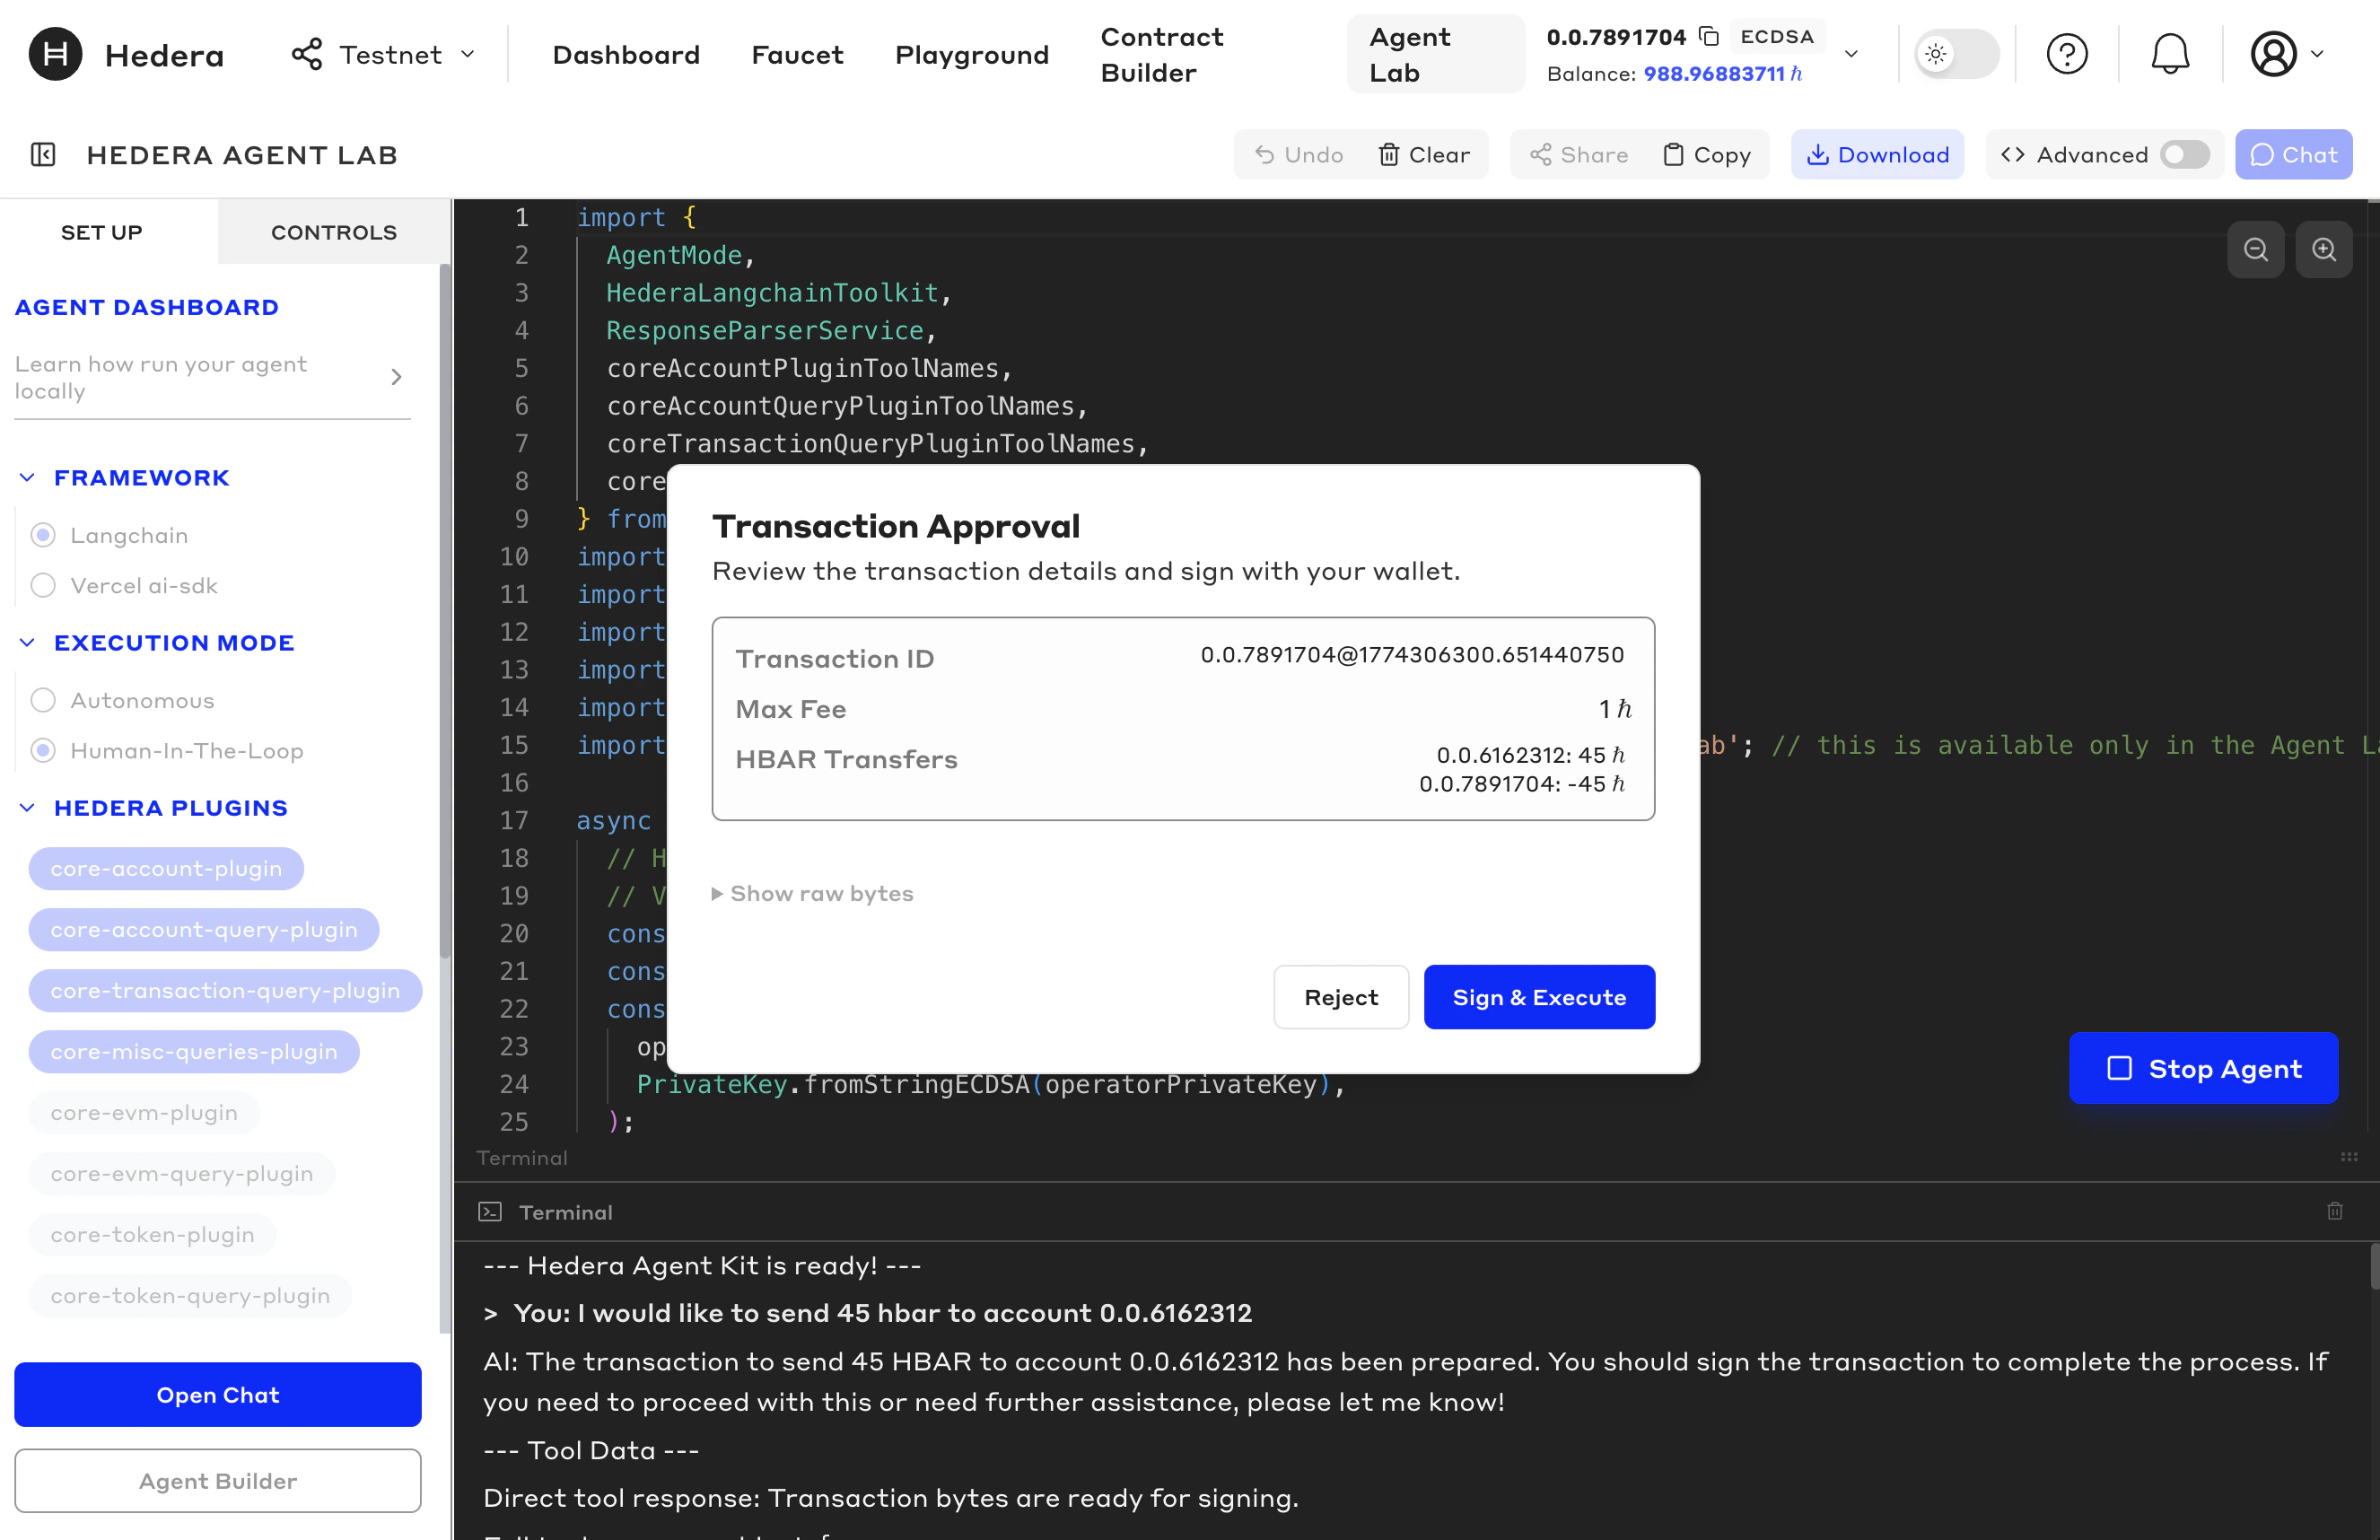The width and height of the screenshot is (2380, 1540).
Task: Copy the account ID 0.0.7891704
Action: point(1710,35)
